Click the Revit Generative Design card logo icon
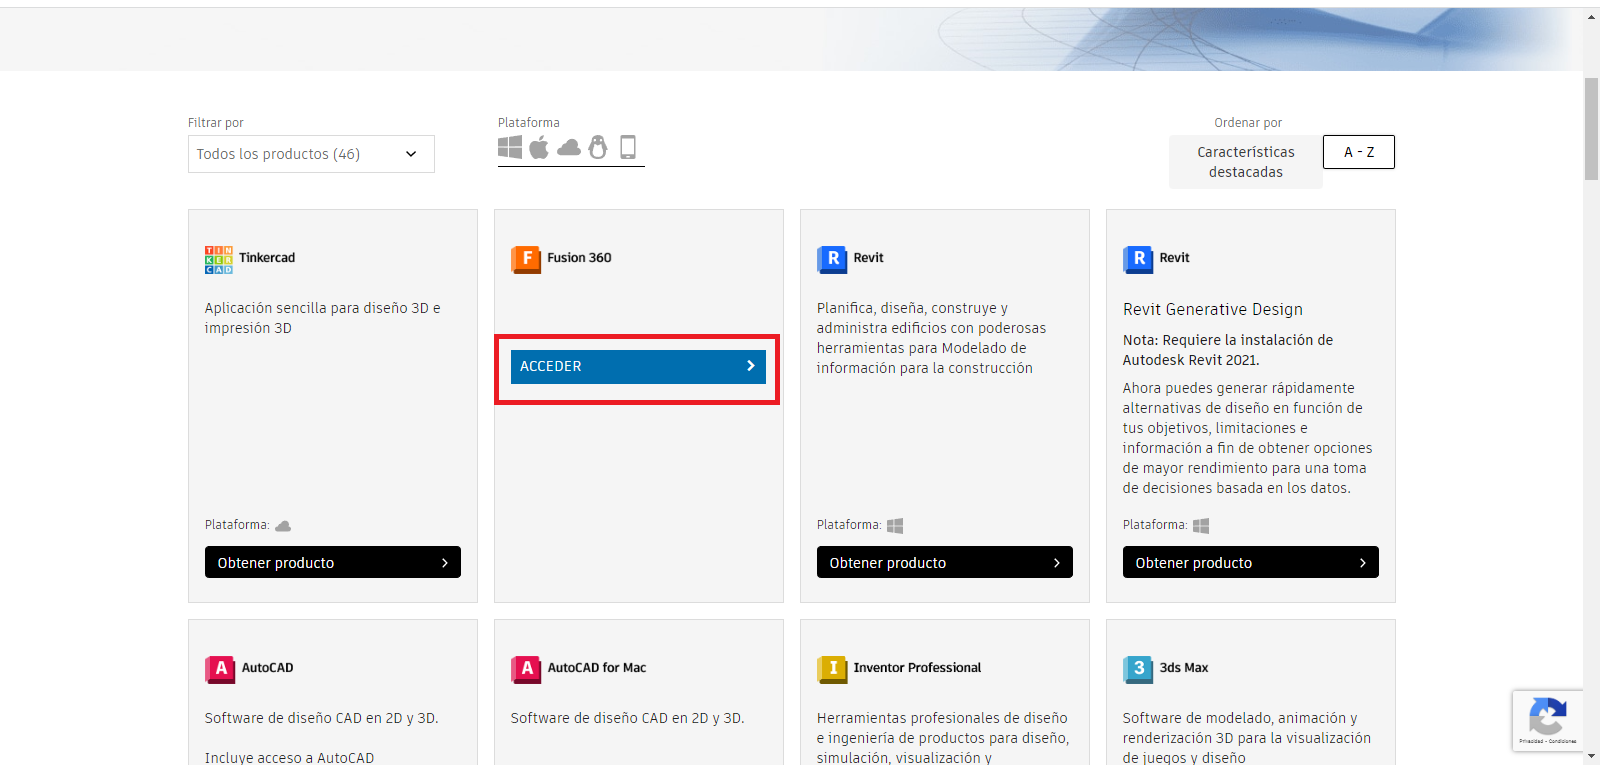This screenshot has height=765, width=1600. pyautogui.click(x=1137, y=259)
